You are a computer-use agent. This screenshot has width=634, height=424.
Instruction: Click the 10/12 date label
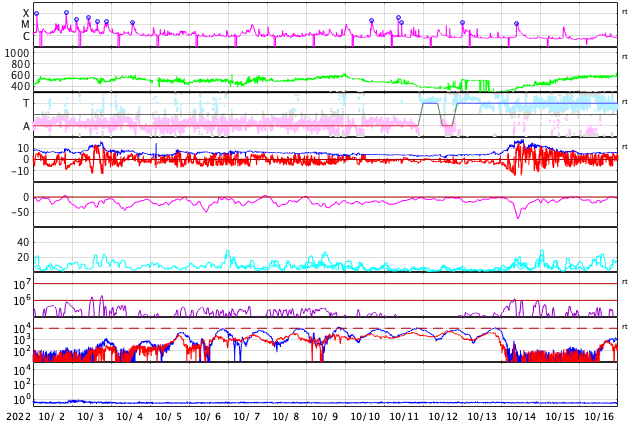pos(443,417)
